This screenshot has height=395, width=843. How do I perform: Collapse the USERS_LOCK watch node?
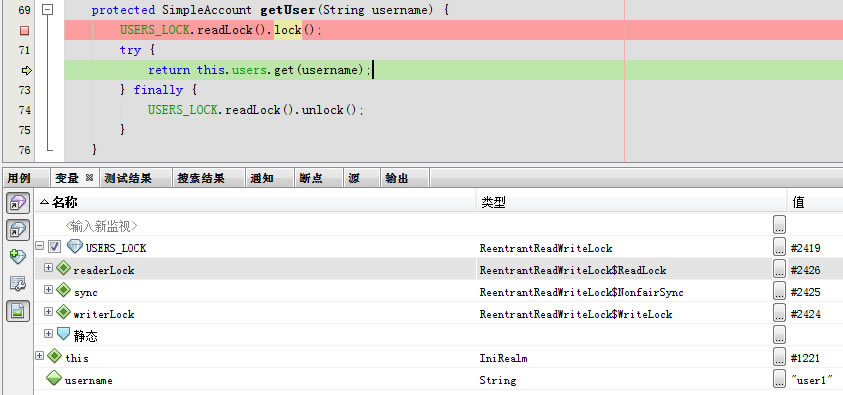point(39,246)
